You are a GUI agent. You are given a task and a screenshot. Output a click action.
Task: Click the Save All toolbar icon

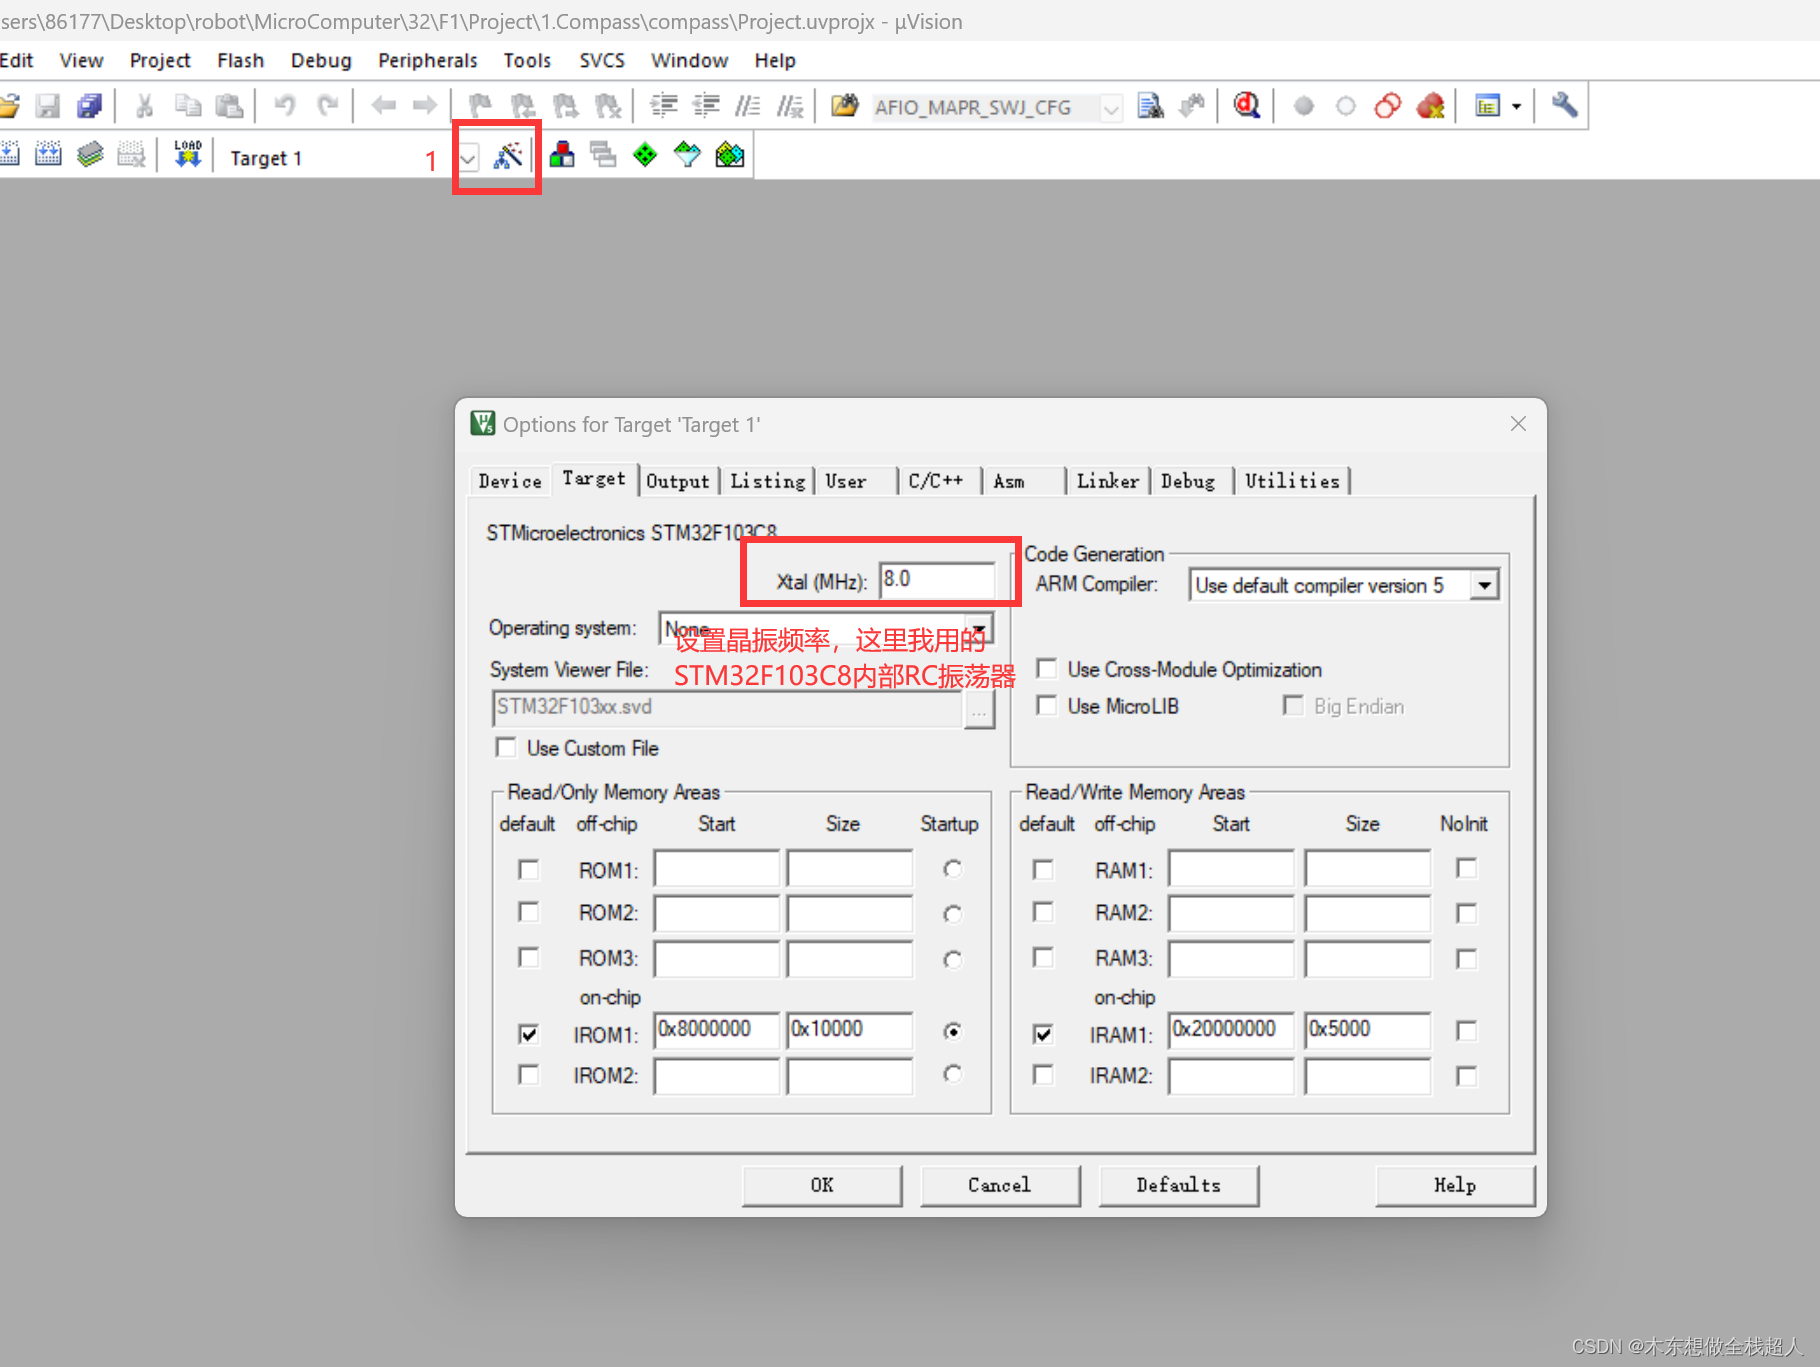(x=90, y=106)
